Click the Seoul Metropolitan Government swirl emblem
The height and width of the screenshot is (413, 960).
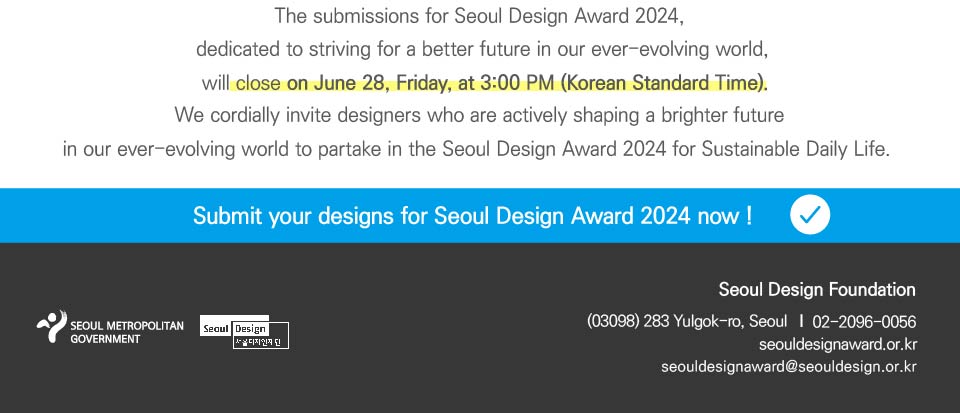pyautogui.click(x=51, y=326)
